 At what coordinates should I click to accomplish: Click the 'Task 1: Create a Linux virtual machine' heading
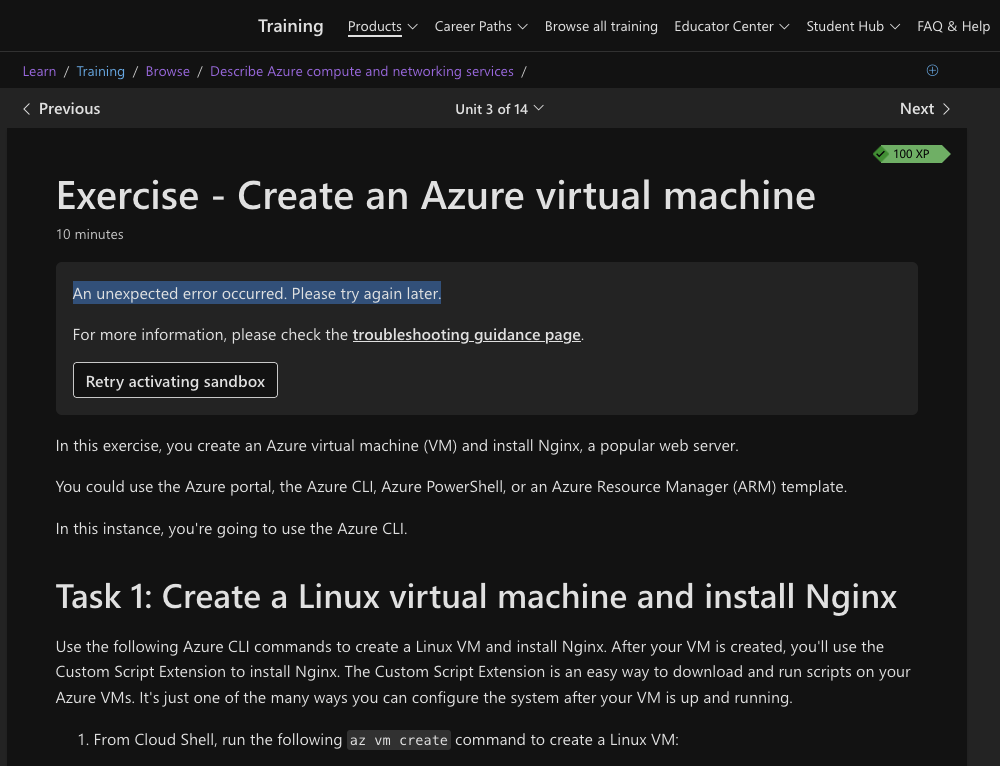pyautogui.click(x=476, y=596)
